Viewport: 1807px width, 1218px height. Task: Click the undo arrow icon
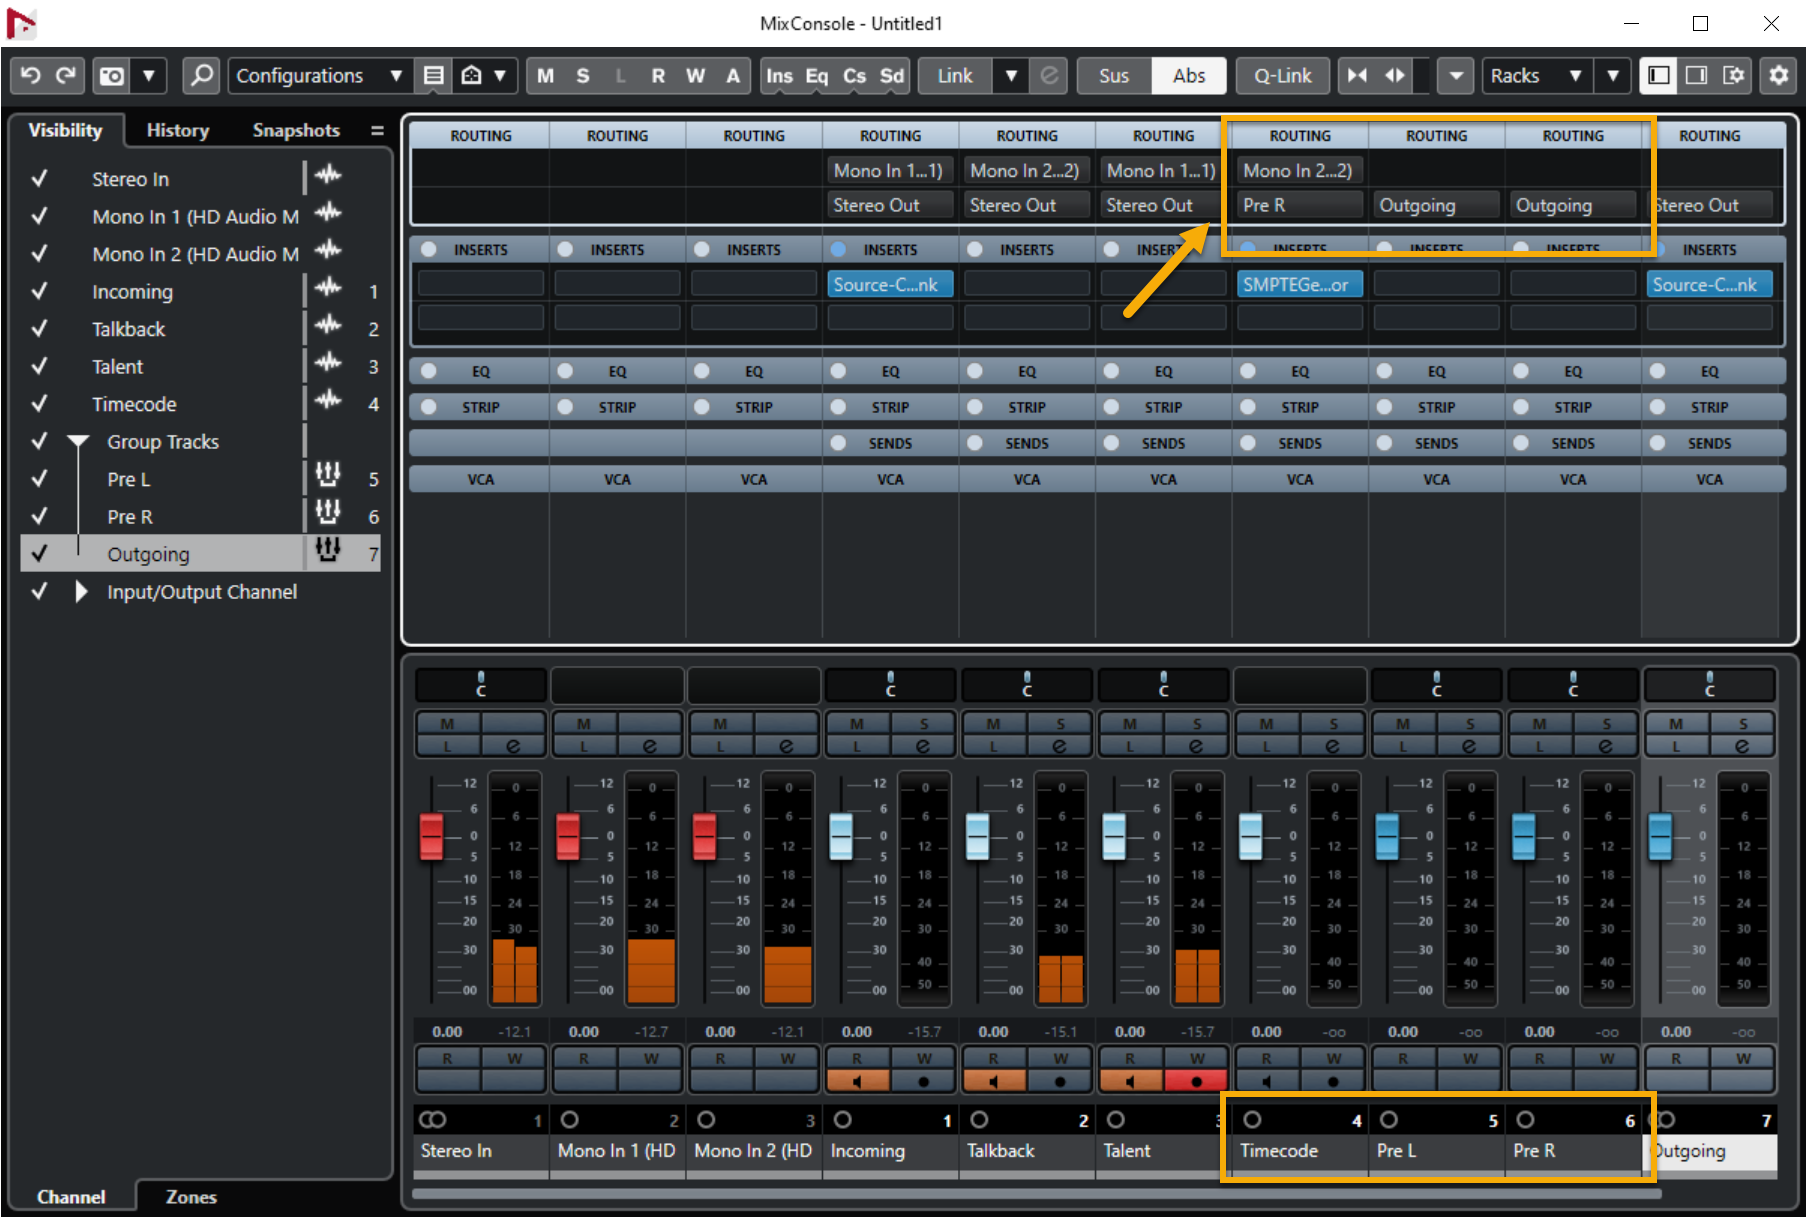[30, 76]
